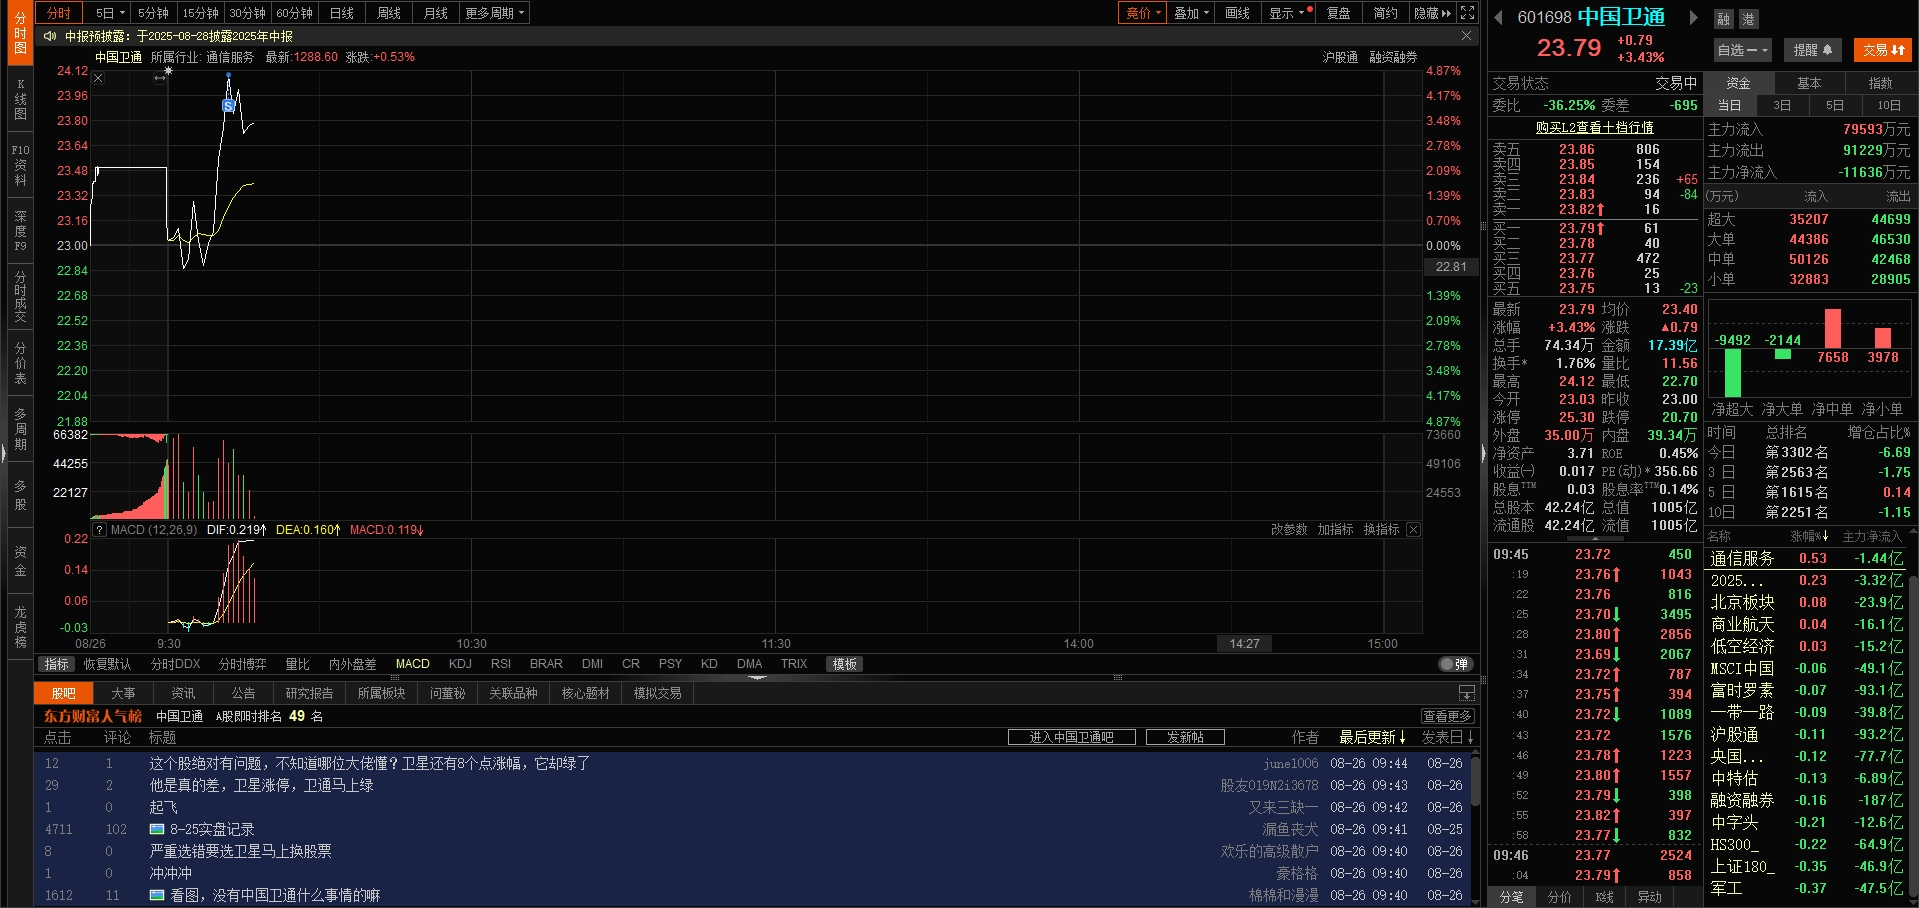Click the 隐藏 hide panel arrows button
Viewport: 1919px width, 908px height.
[1432, 13]
